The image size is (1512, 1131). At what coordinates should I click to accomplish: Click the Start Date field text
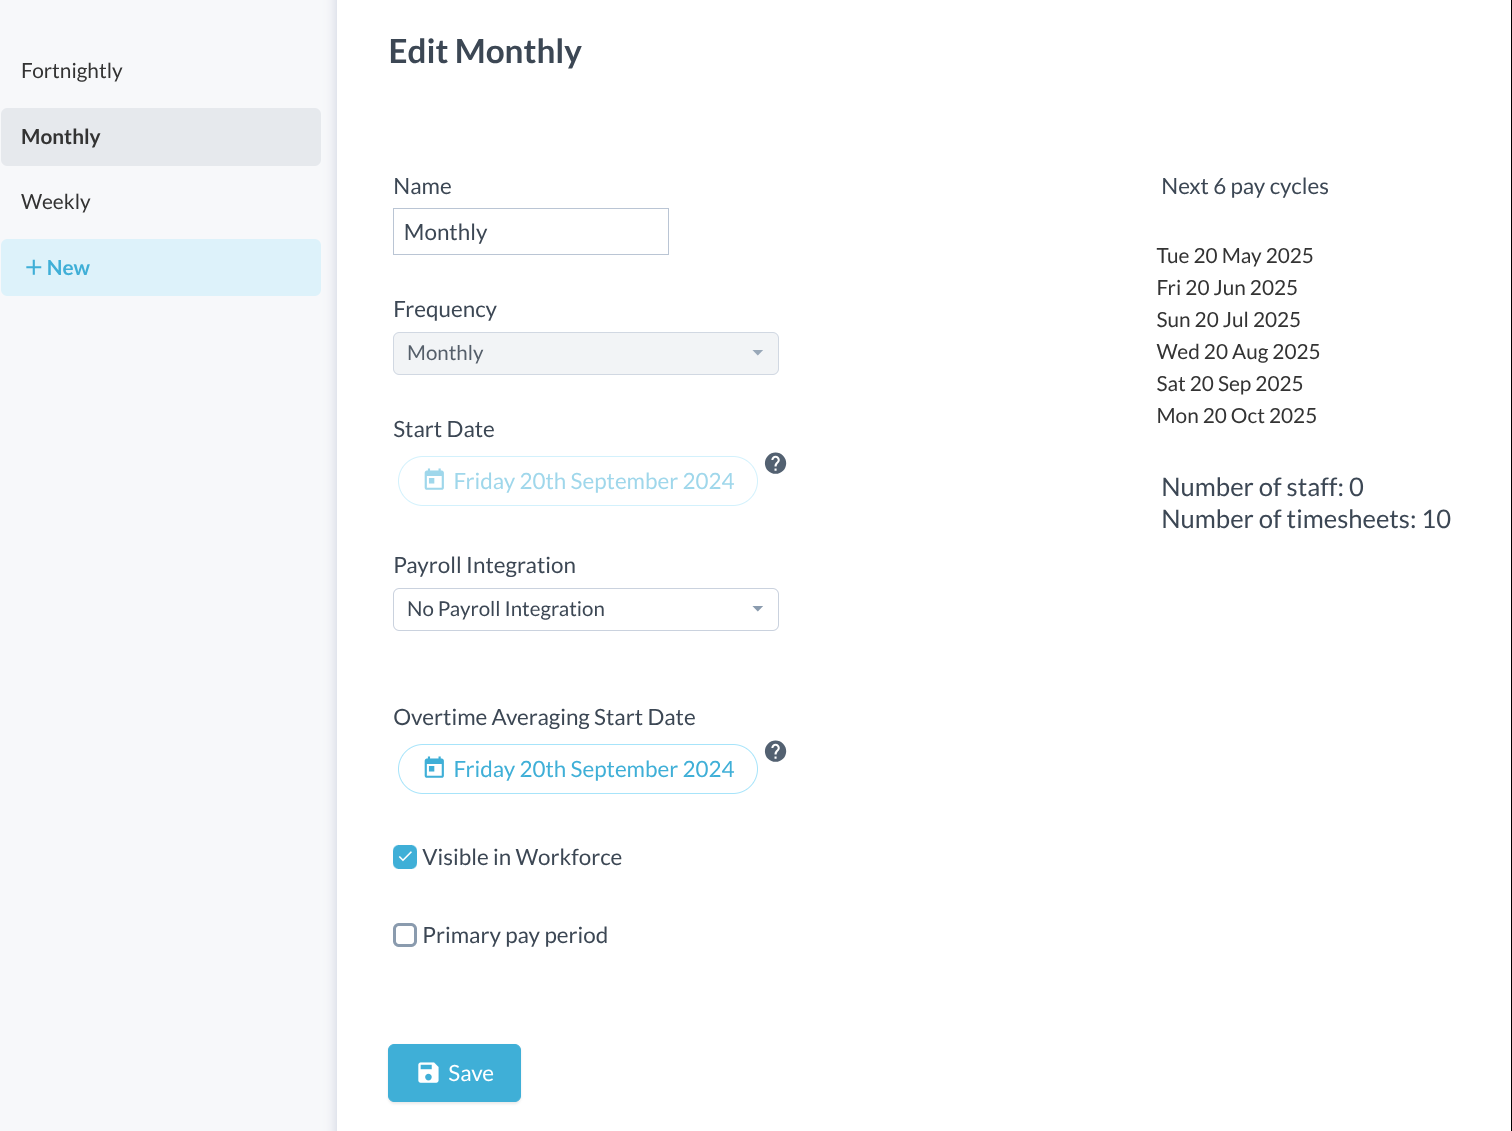[x=593, y=481]
